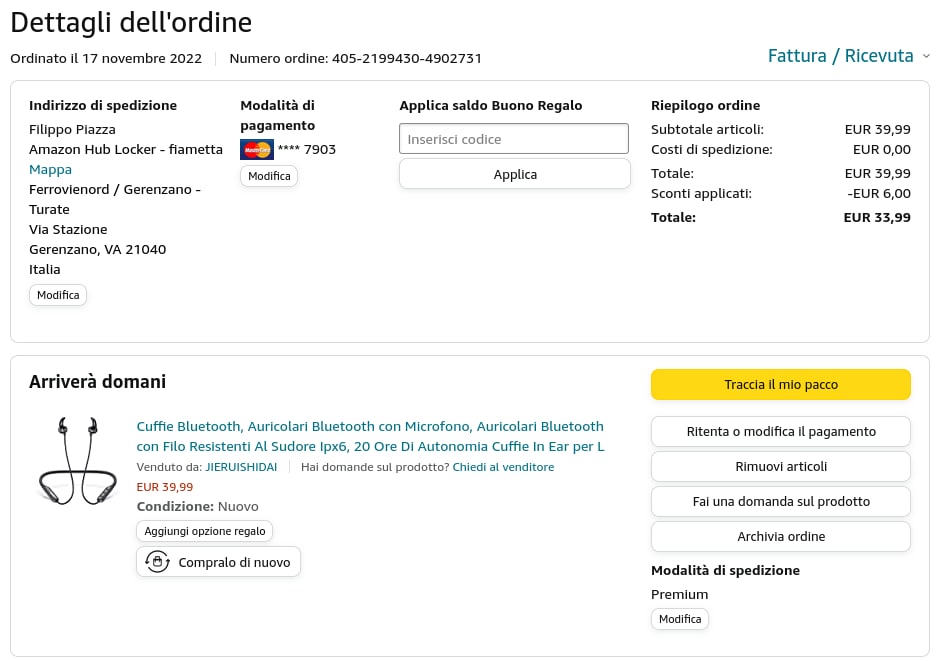
Task: Open the Mappa link
Action: pos(50,169)
